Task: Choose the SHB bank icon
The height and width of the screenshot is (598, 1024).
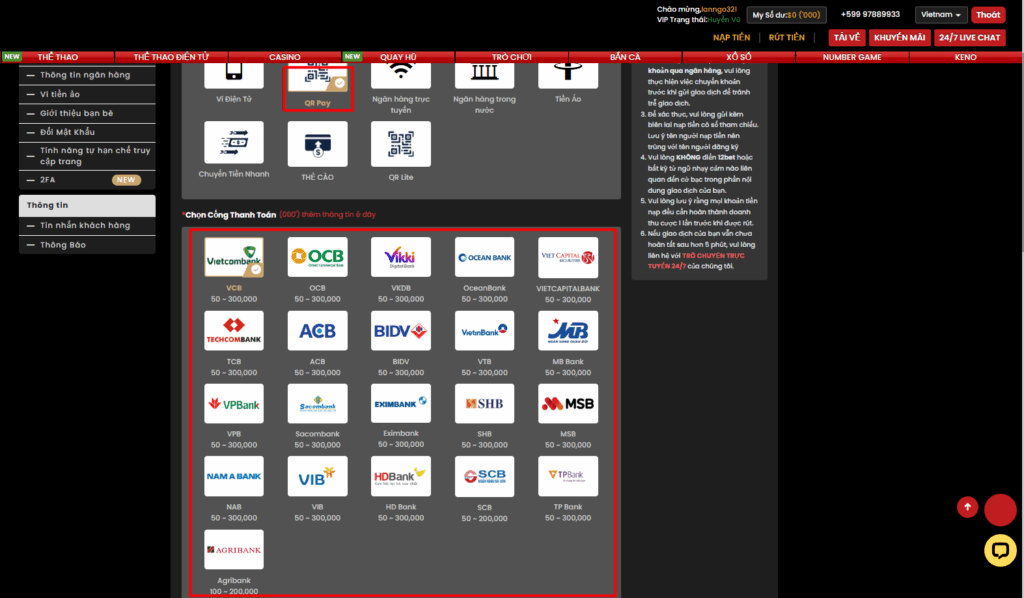Action: point(485,403)
